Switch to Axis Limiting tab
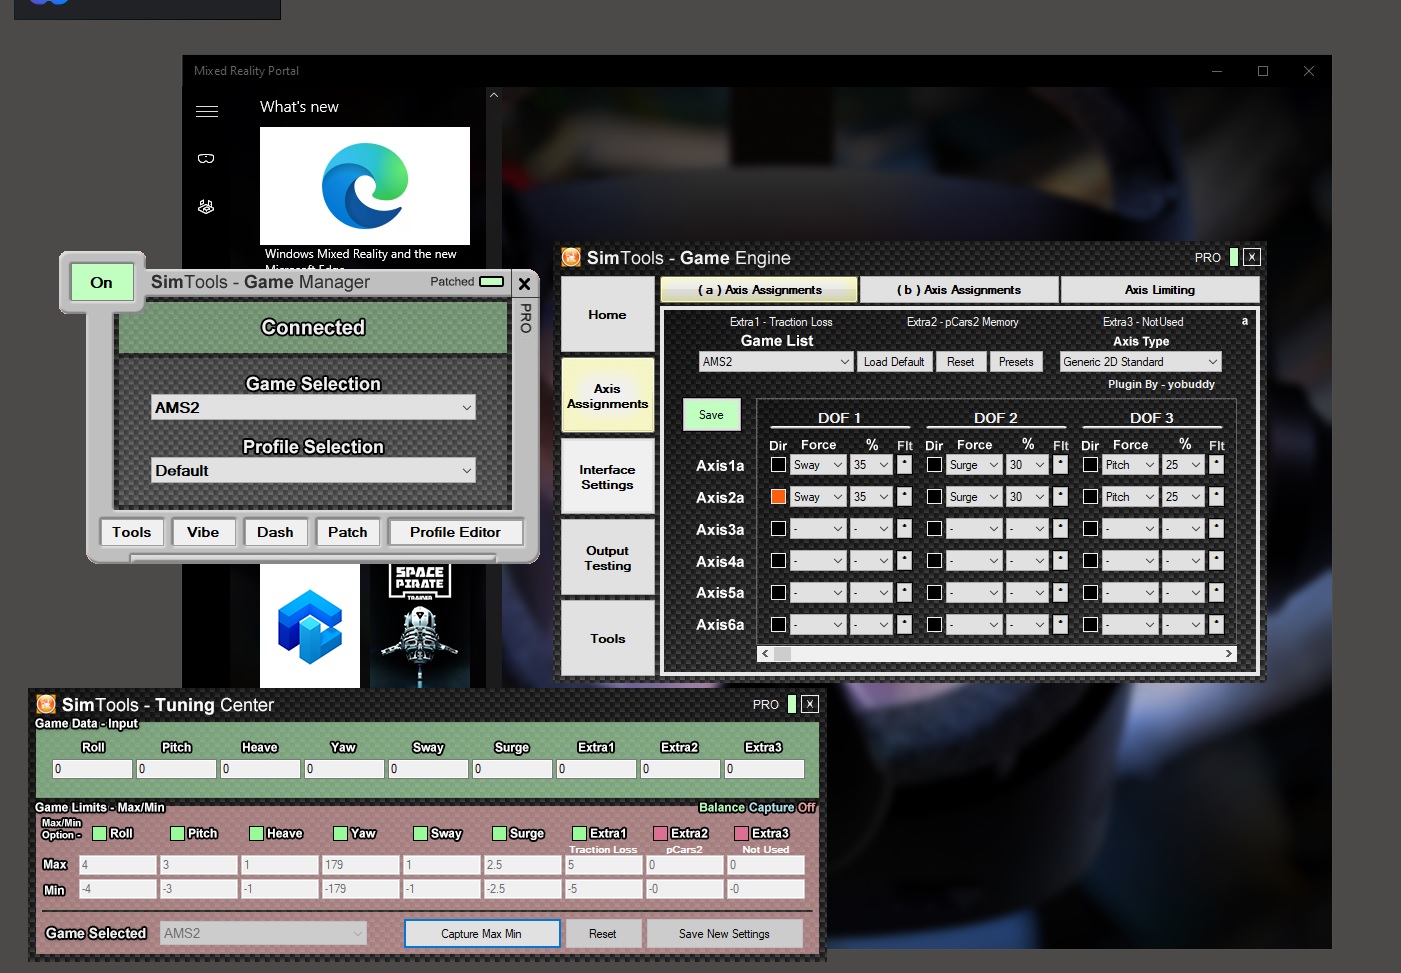Screen dimensions: 1401x973 pos(1160,290)
